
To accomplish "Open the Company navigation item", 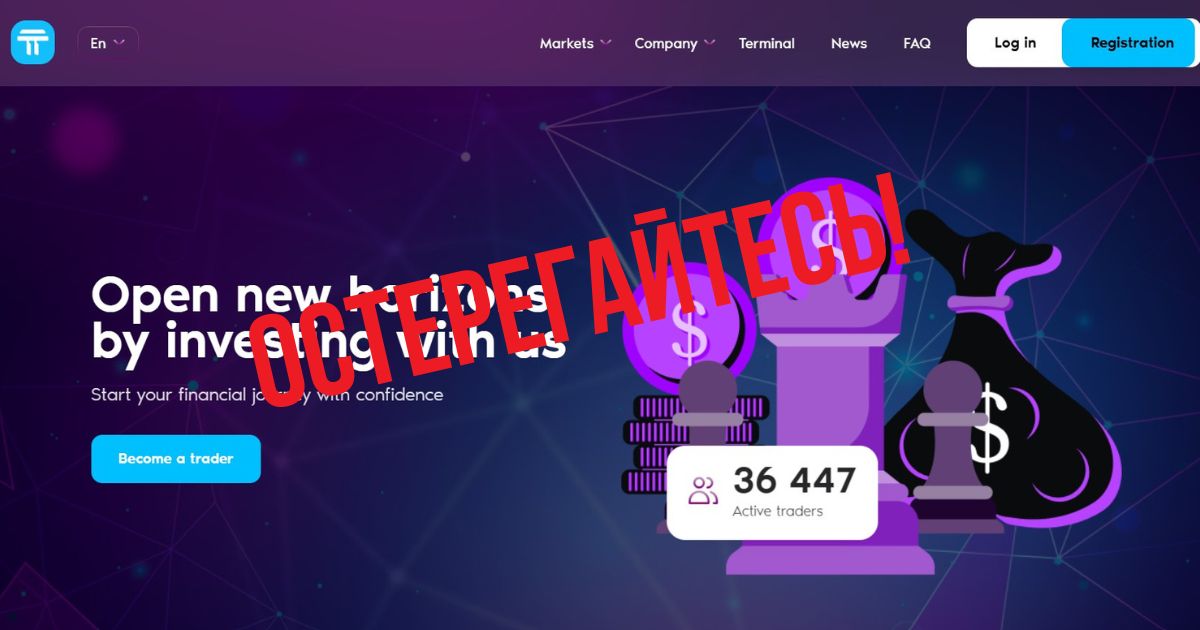I will [x=666, y=43].
